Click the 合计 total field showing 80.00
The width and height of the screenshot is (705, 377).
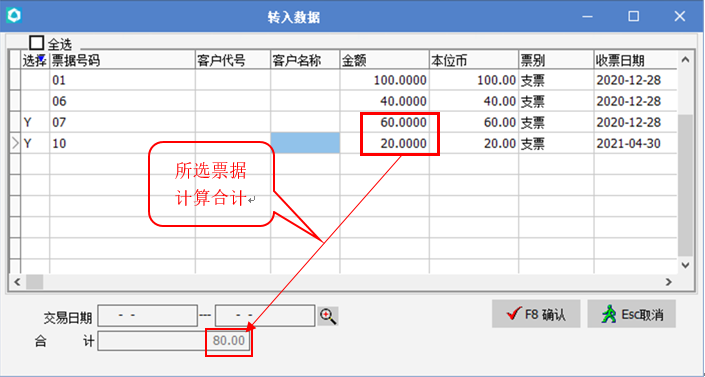click(174, 341)
